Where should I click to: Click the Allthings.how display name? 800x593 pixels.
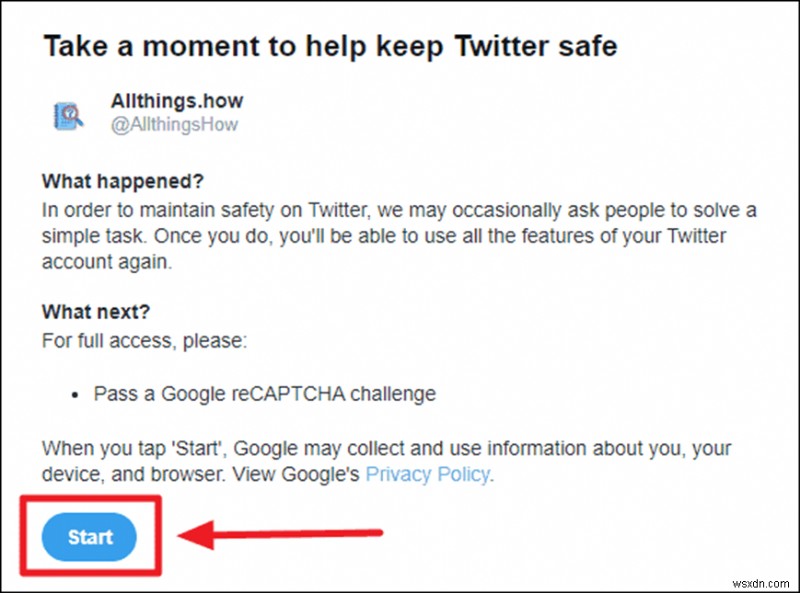coord(177,100)
